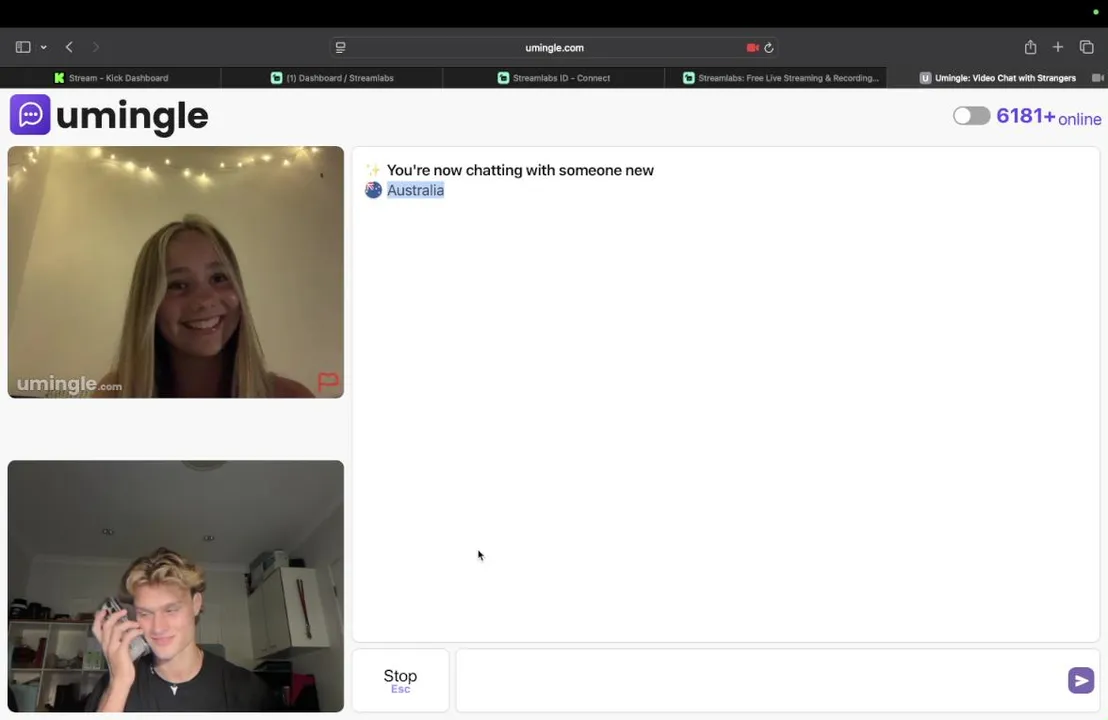Toggle the switch beside 6181+ online

(x=972, y=116)
